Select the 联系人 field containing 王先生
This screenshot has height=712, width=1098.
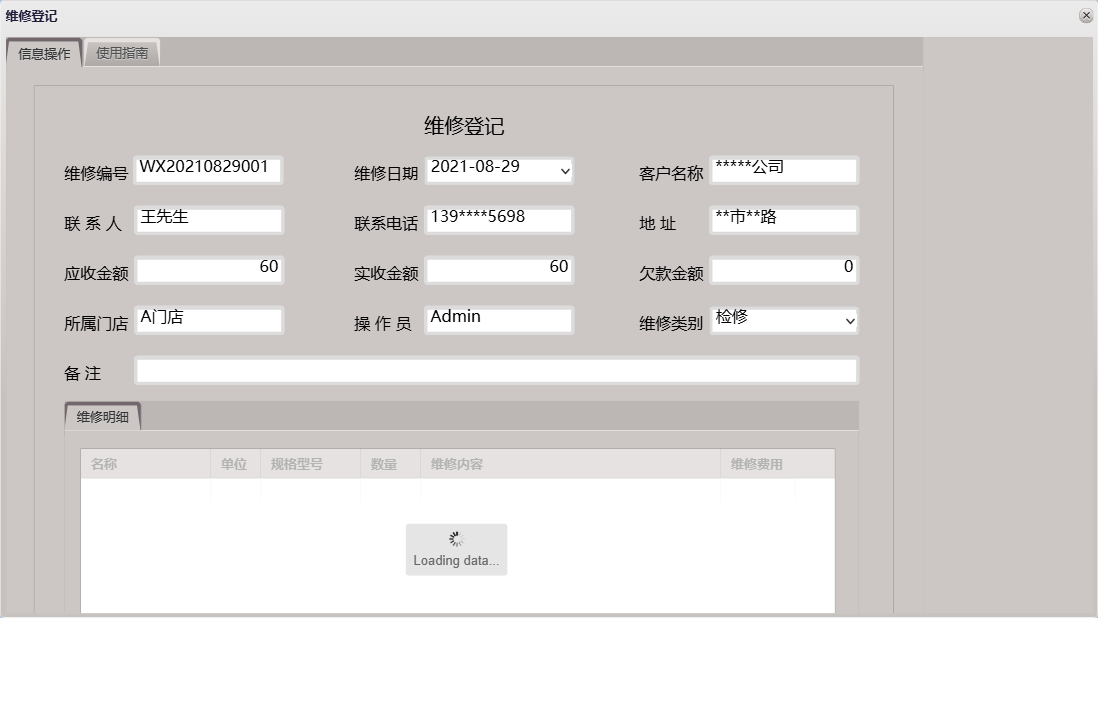click(x=208, y=220)
